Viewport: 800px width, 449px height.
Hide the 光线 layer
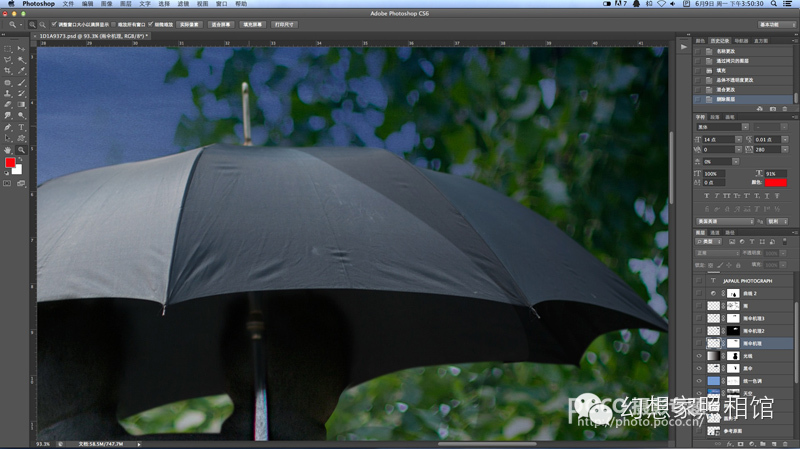(x=699, y=356)
